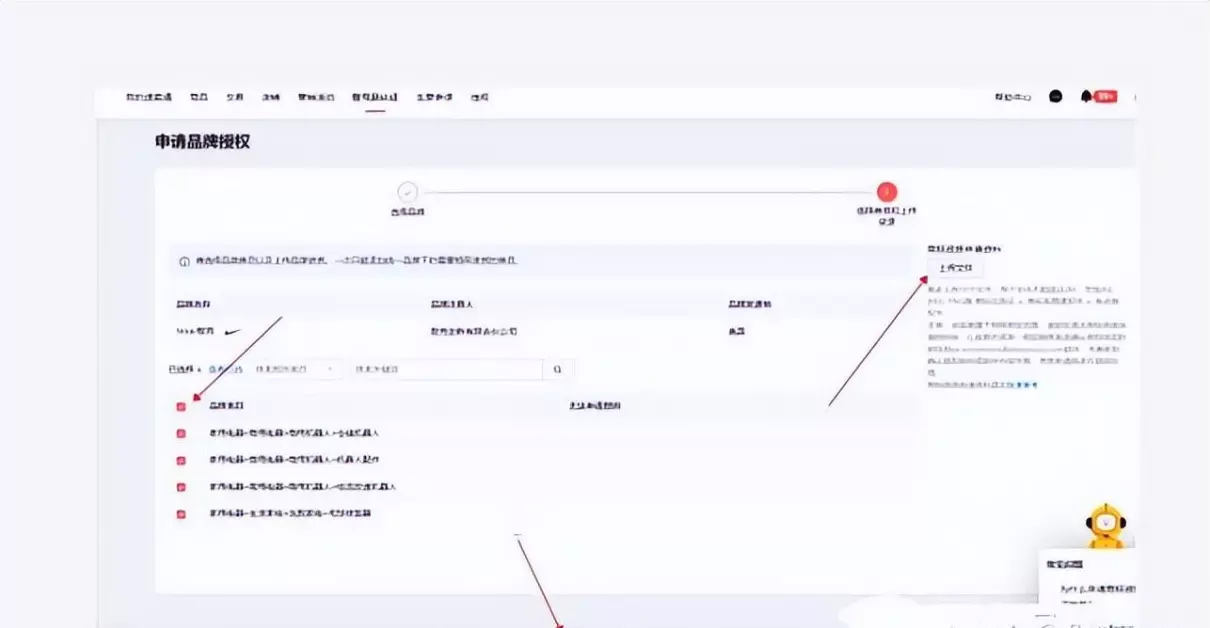Image resolution: width=1210 pixels, height=628 pixels.
Task: Uncheck the third category row checkbox
Action: [181, 488]
